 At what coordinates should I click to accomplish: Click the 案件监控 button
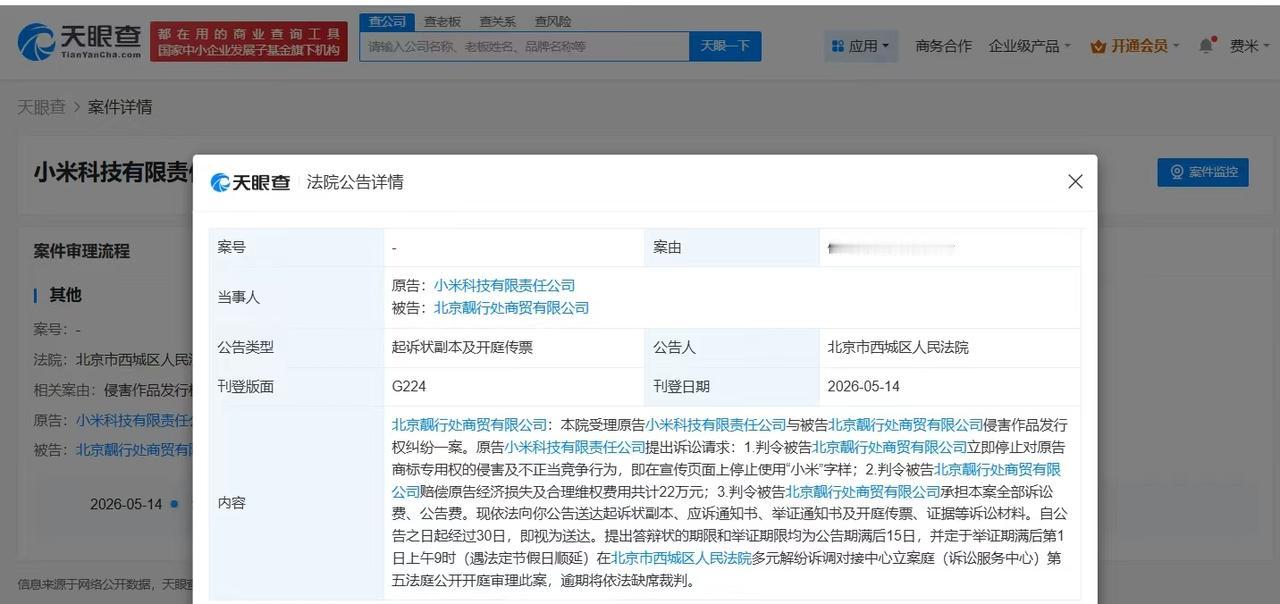pos(1203,172)
